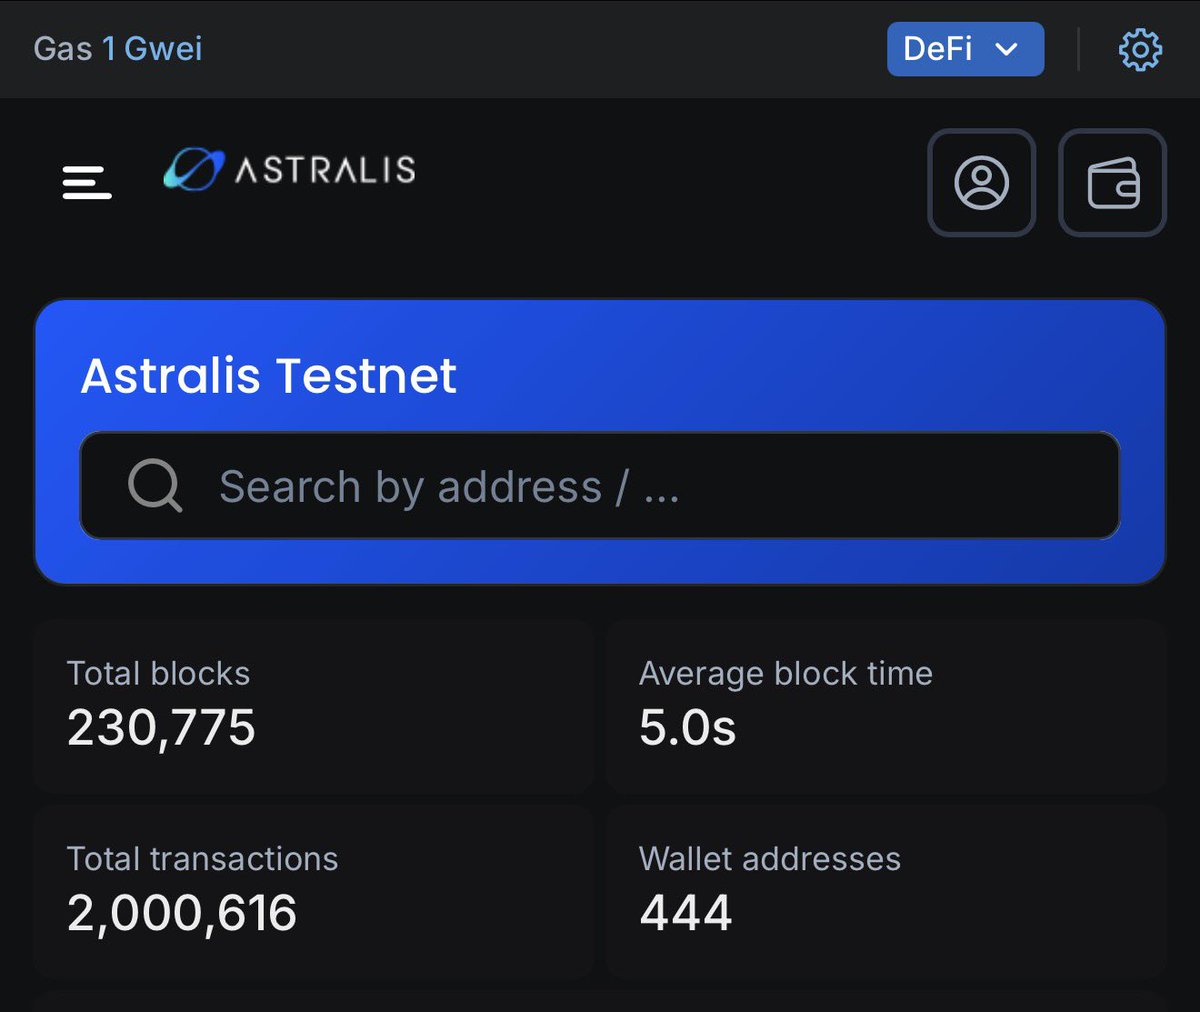Open the Total transactions value 2,000,616
Viewport: 1200px width, 1012px height.
coord(182,913)
